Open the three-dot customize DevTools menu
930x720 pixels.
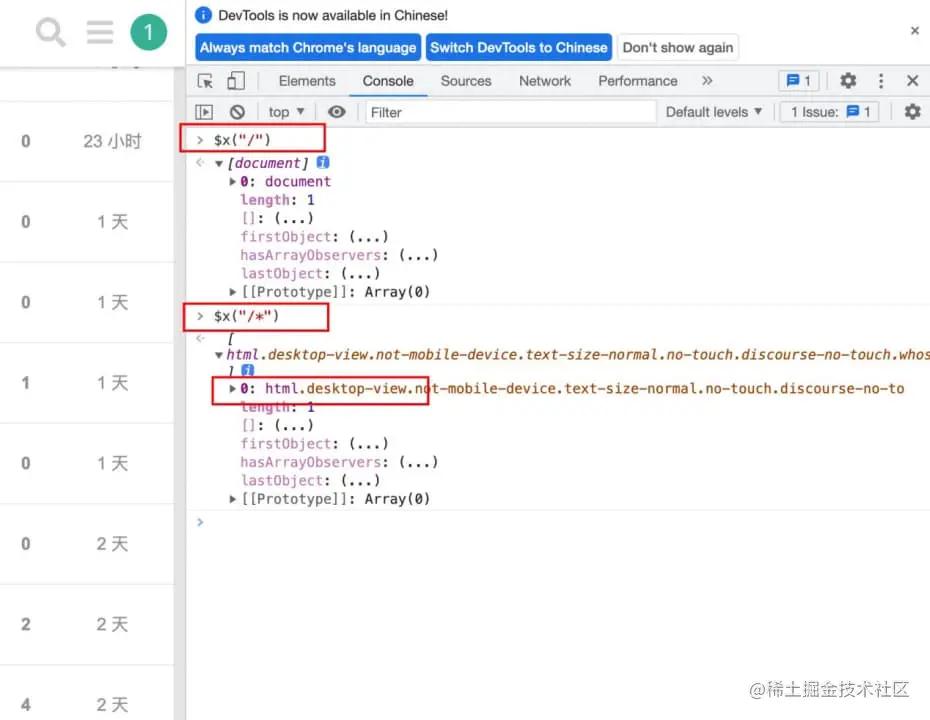coord(878,80)
